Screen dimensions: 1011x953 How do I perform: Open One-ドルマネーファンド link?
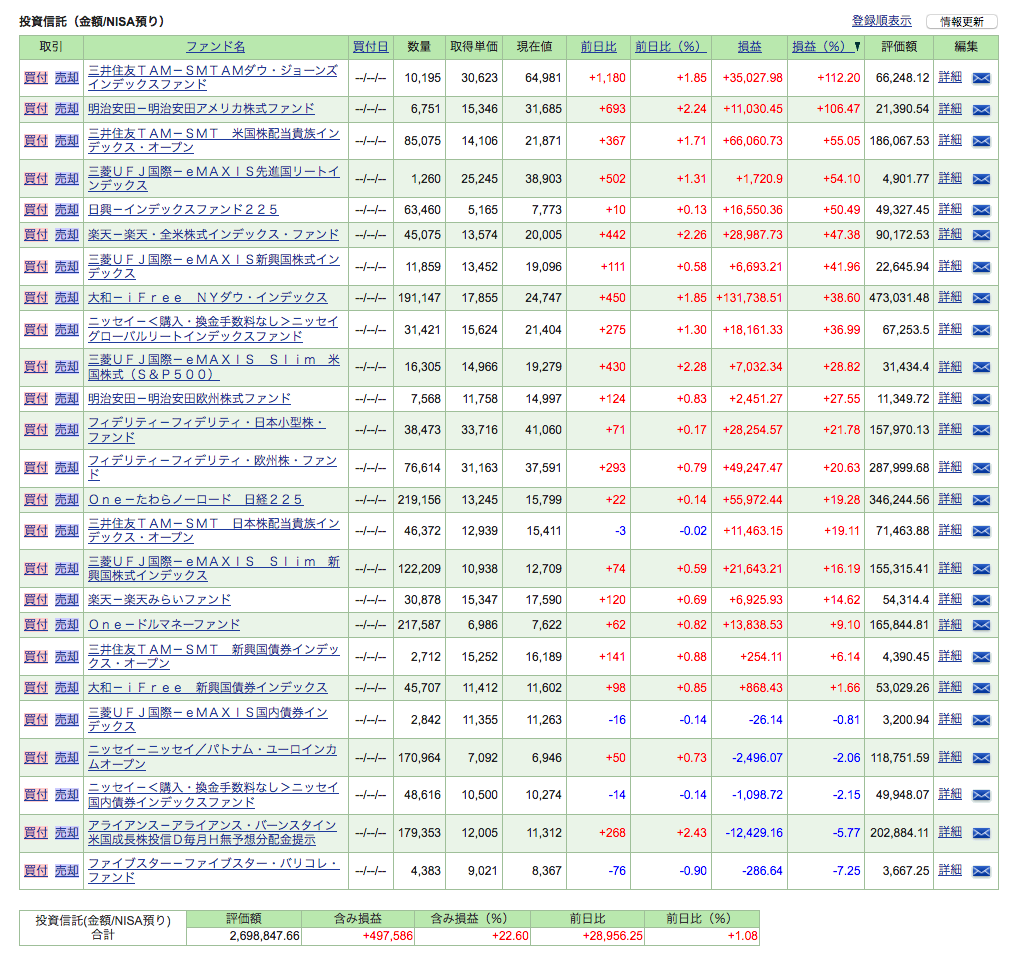coord(164,624)
